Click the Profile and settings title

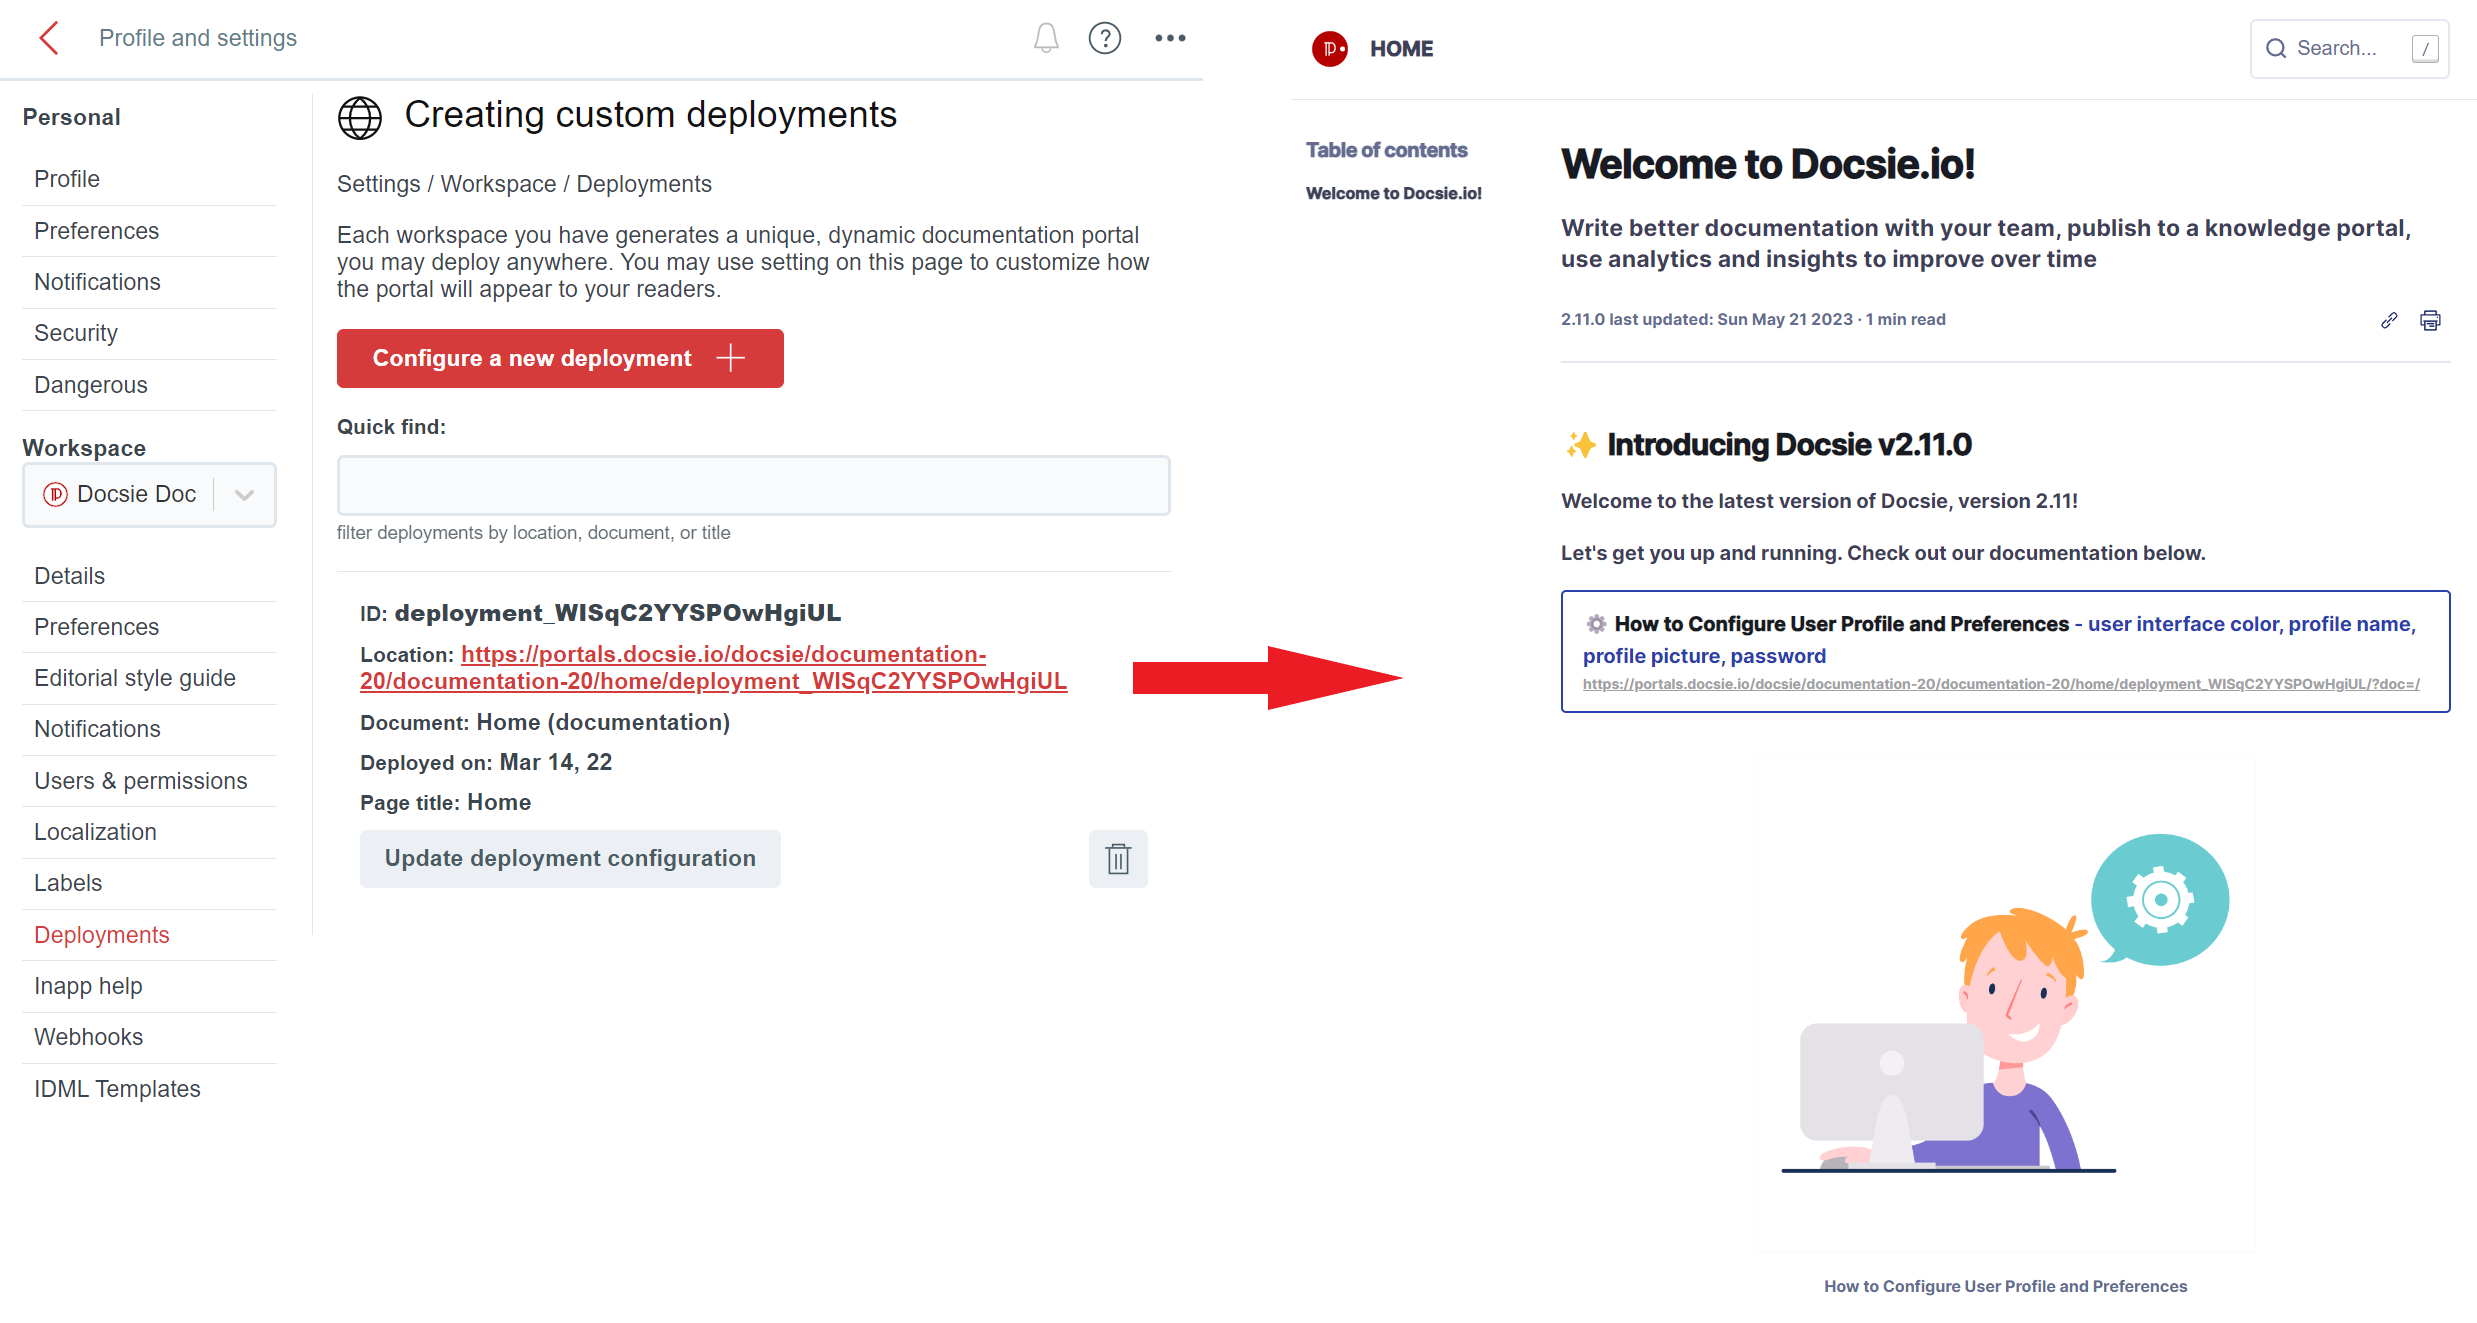click(198, 38)
